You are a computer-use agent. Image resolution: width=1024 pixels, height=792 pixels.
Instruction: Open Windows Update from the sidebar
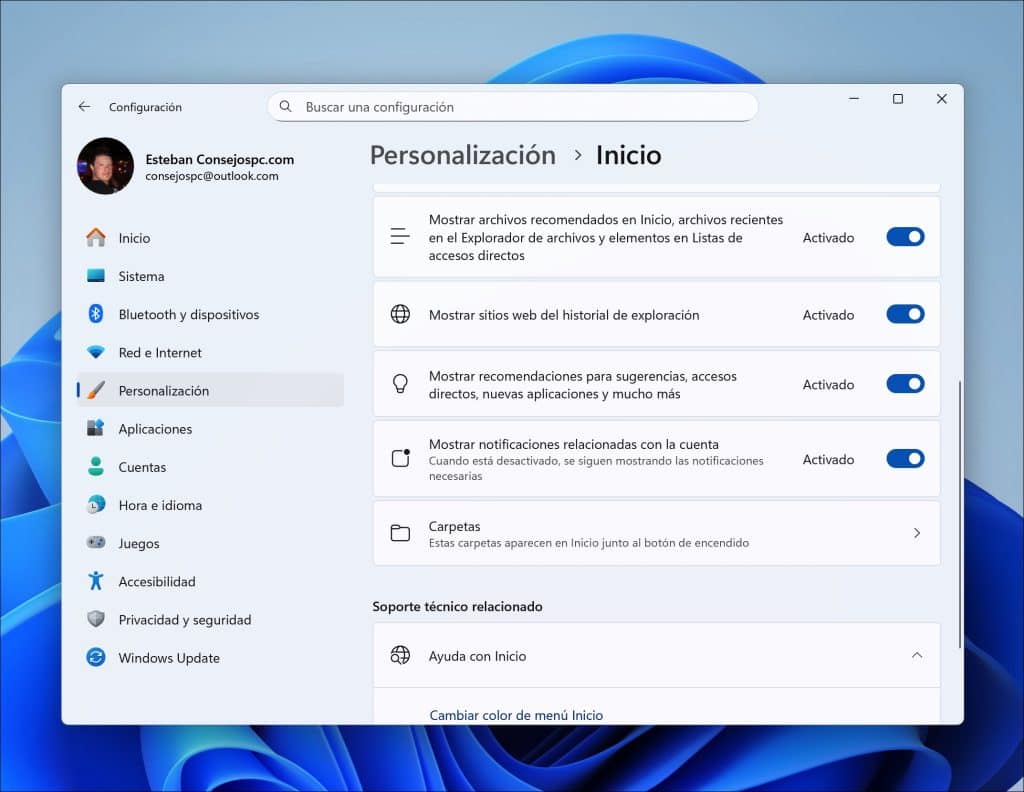tap(100, 657)
